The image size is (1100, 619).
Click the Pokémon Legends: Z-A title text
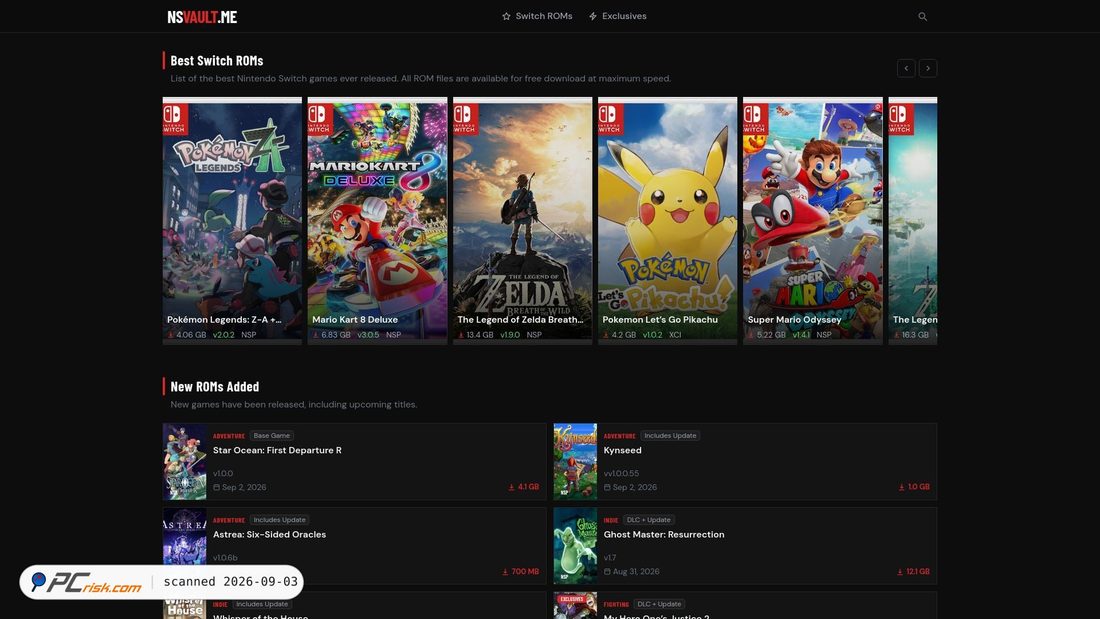(x=224, y=319)
